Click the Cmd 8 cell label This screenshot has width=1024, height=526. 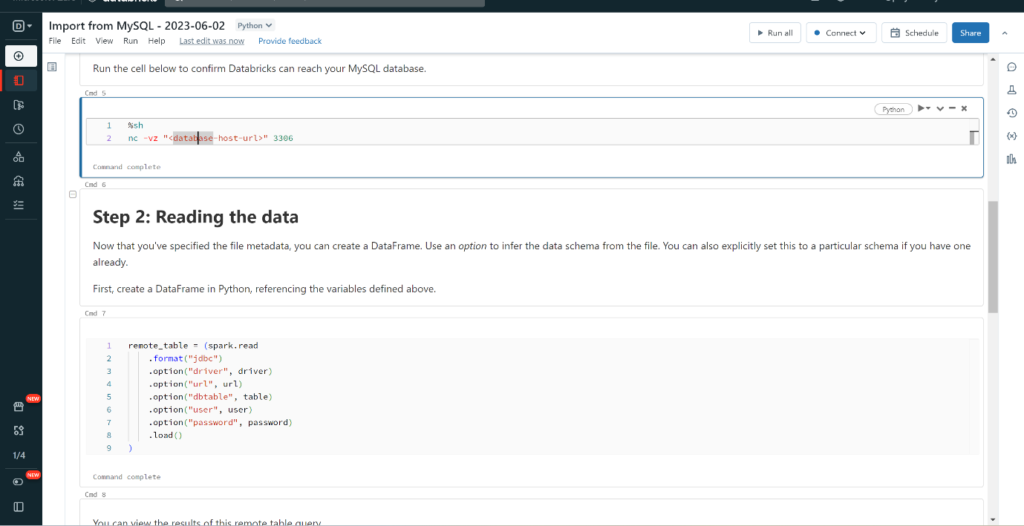pyautogui.click(x=95, y=494)
